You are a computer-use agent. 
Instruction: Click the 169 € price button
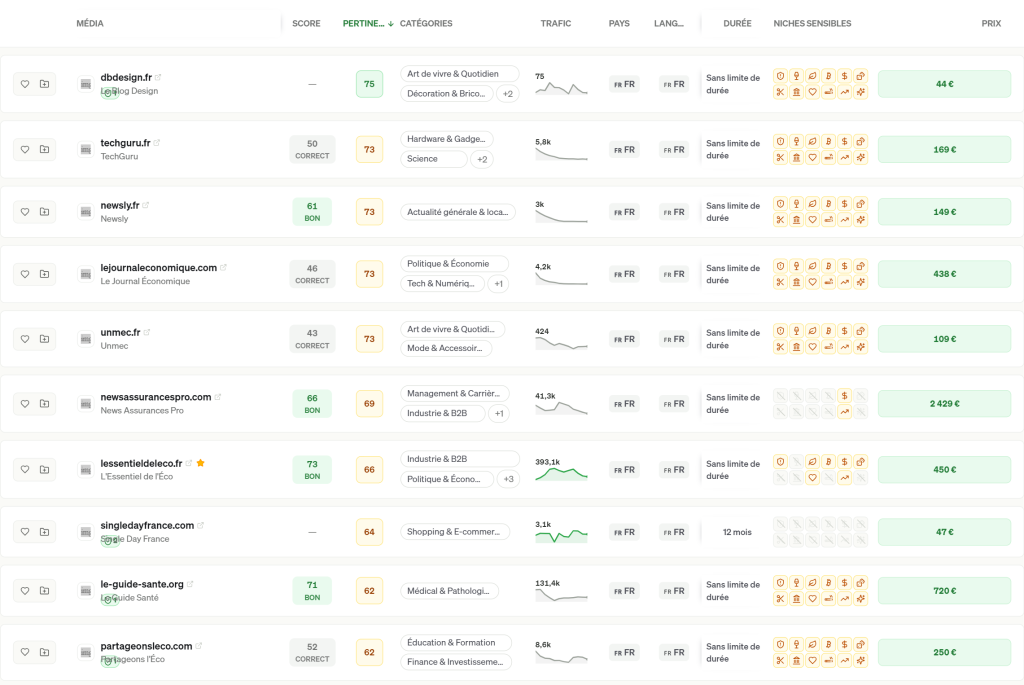tap(944, 150)
